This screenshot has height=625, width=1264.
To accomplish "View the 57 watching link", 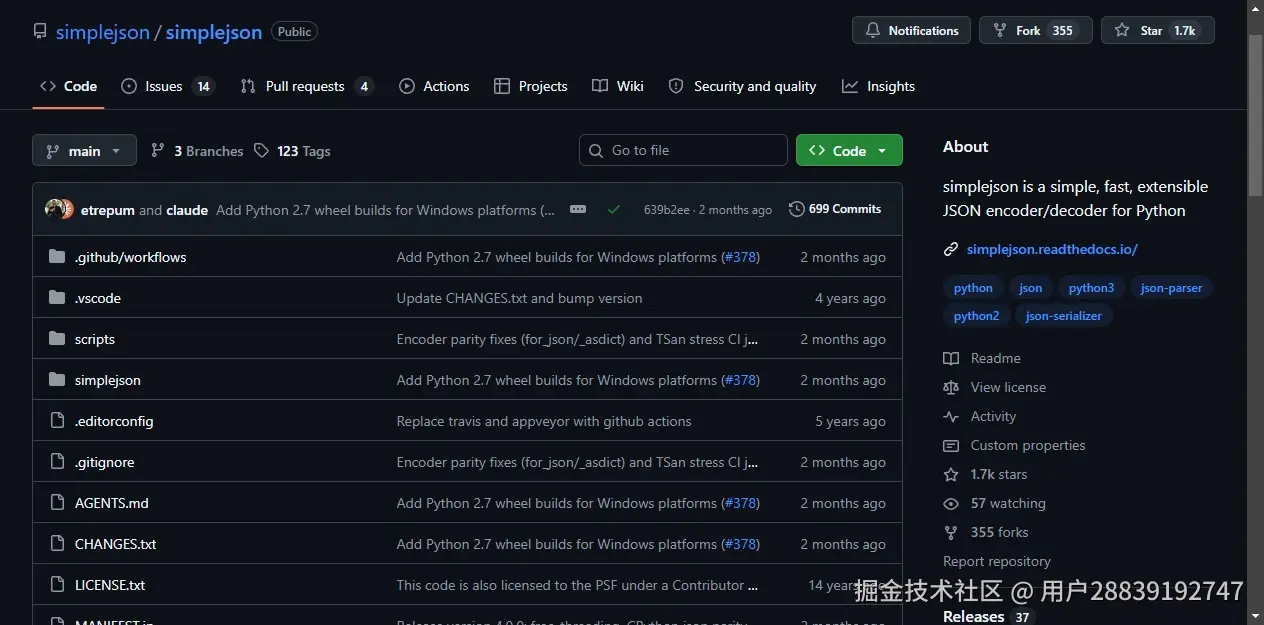I will point(994,503).
